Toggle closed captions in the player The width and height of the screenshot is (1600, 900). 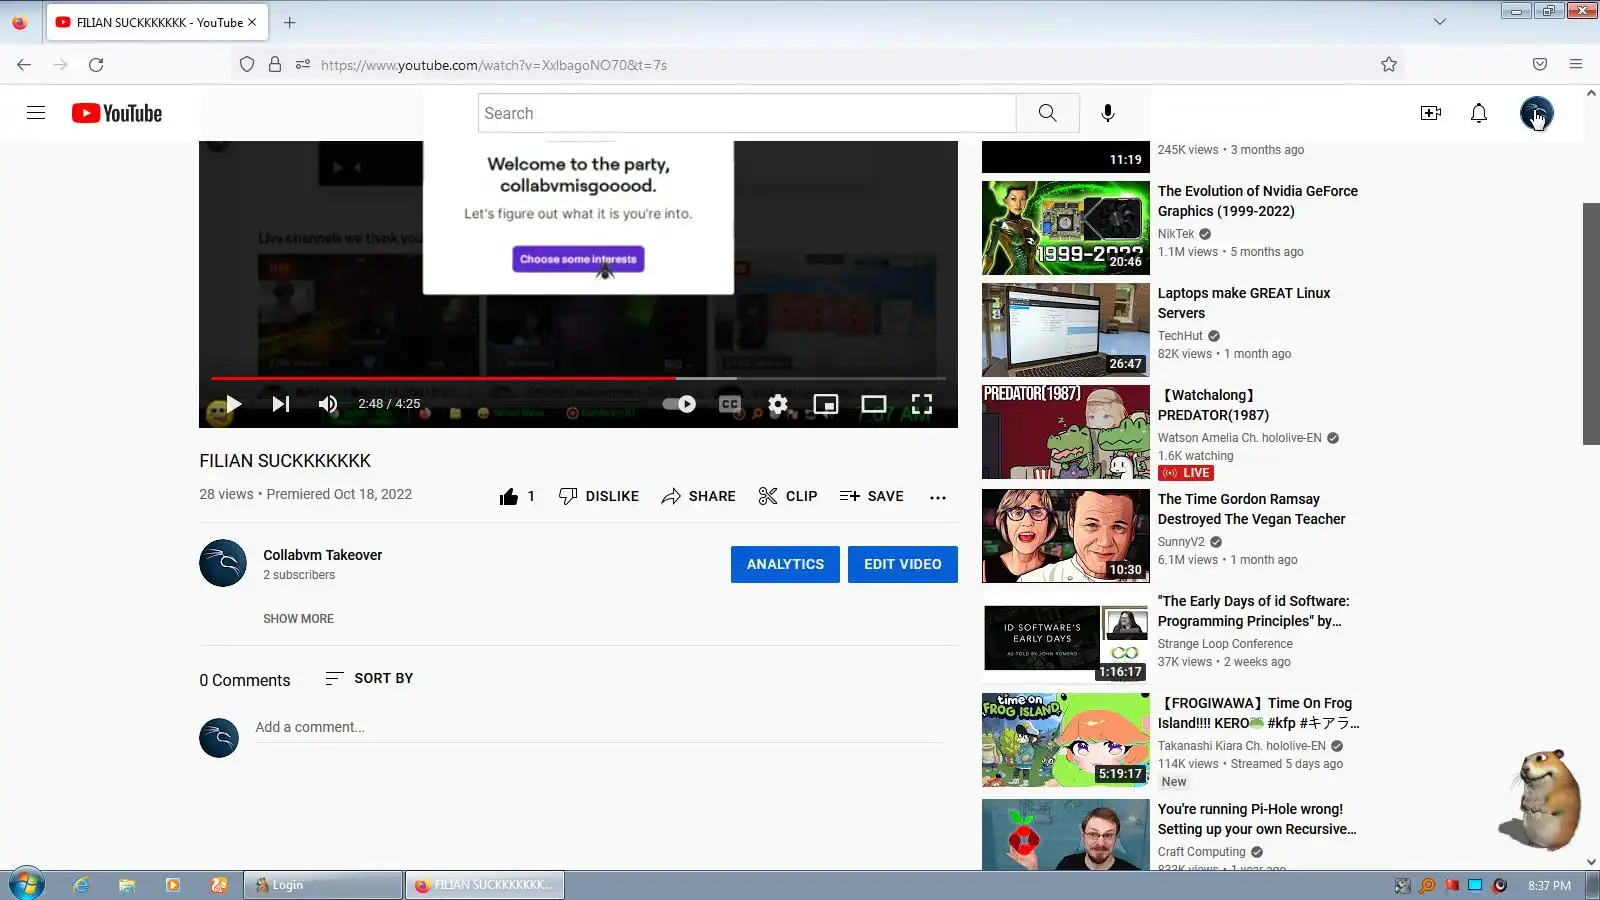click(x=730, y=404)
